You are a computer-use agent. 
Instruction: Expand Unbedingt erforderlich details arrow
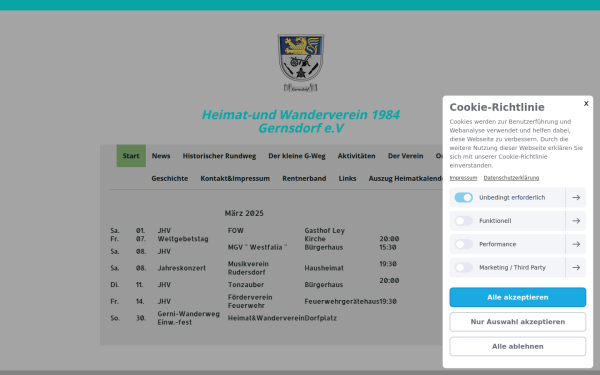(x=576, y=197)
